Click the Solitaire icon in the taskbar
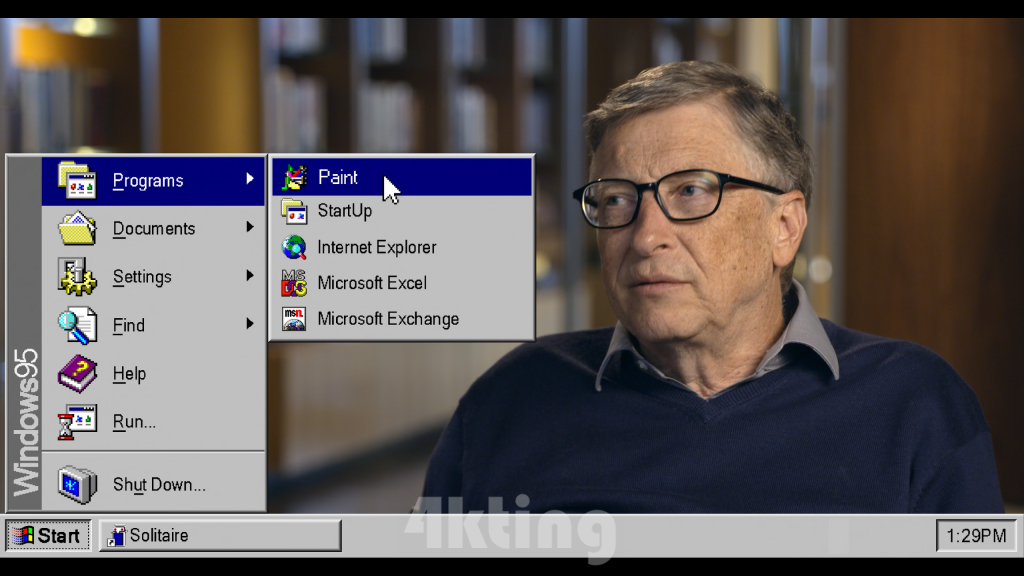Screen dimensions: 1024x576 pos(116,536)
